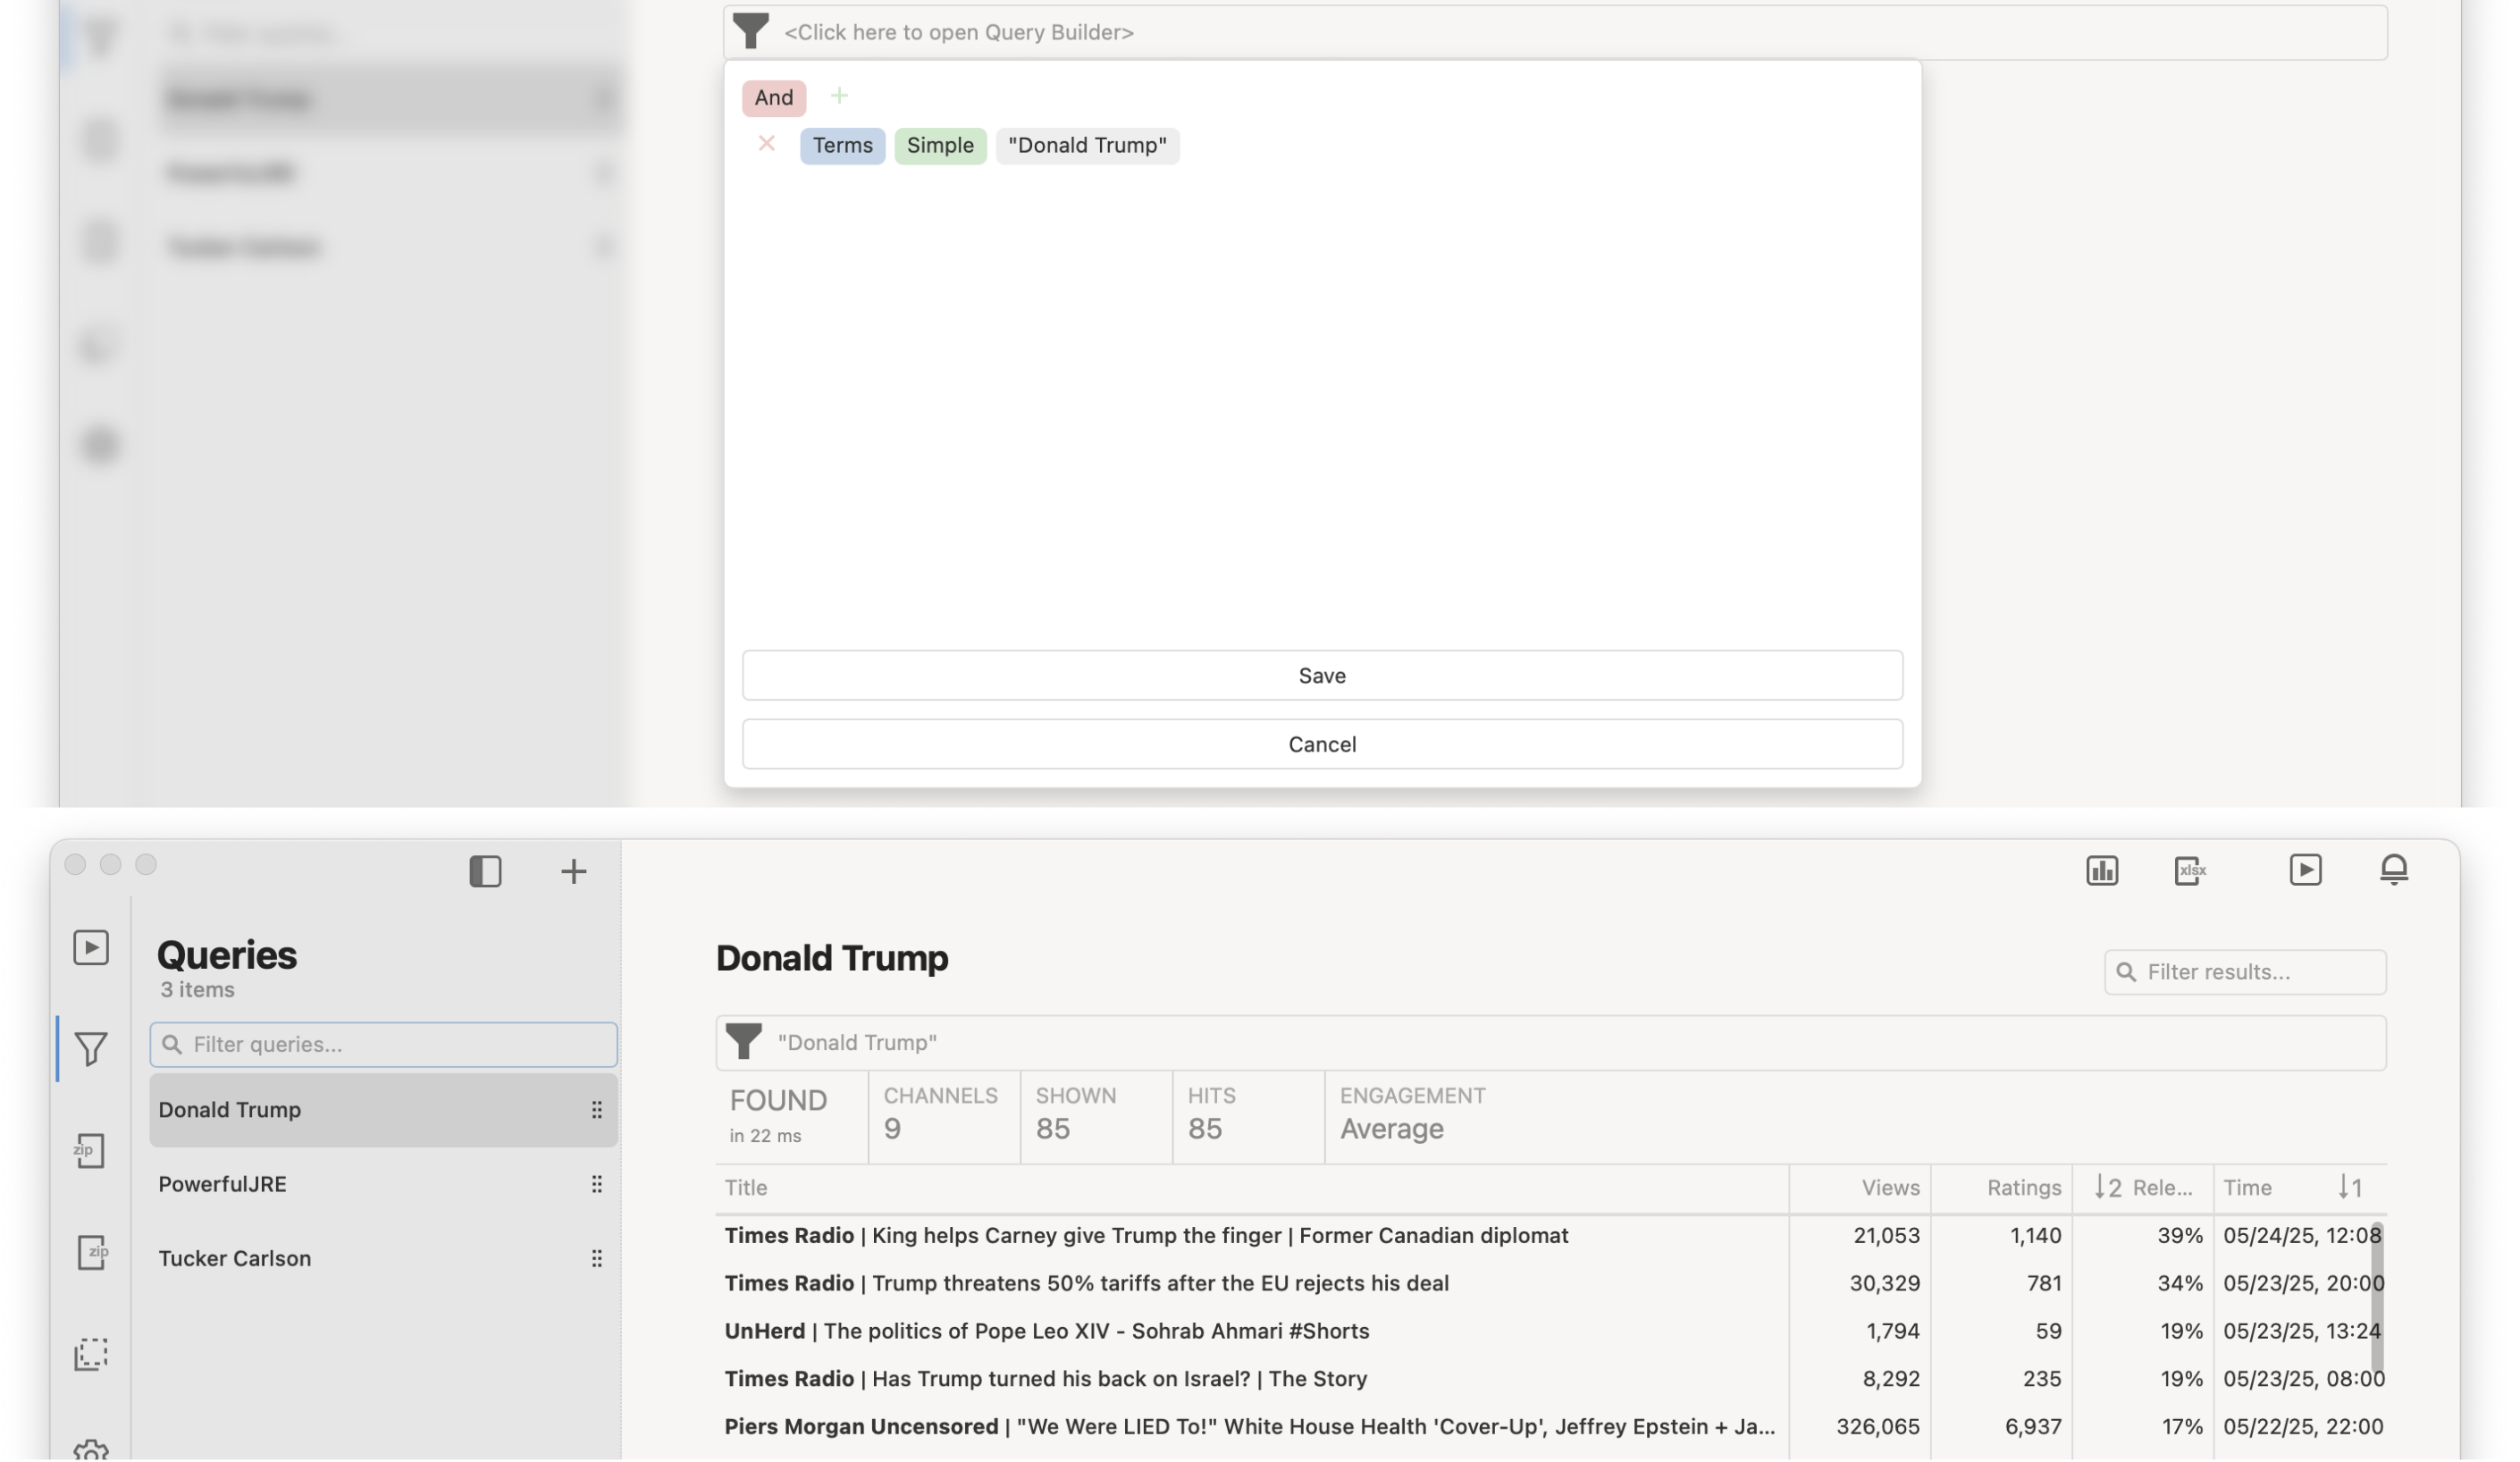Click the play video icon in toolbar
2520x1462 pixels.
[x=2305, y=870]
